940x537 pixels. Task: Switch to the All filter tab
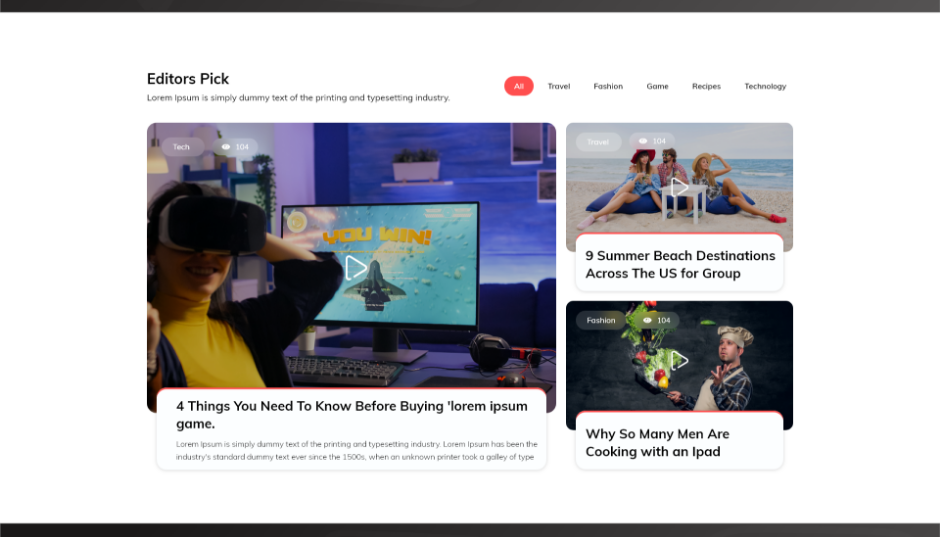pyautogui.click(x=518, y=86)
